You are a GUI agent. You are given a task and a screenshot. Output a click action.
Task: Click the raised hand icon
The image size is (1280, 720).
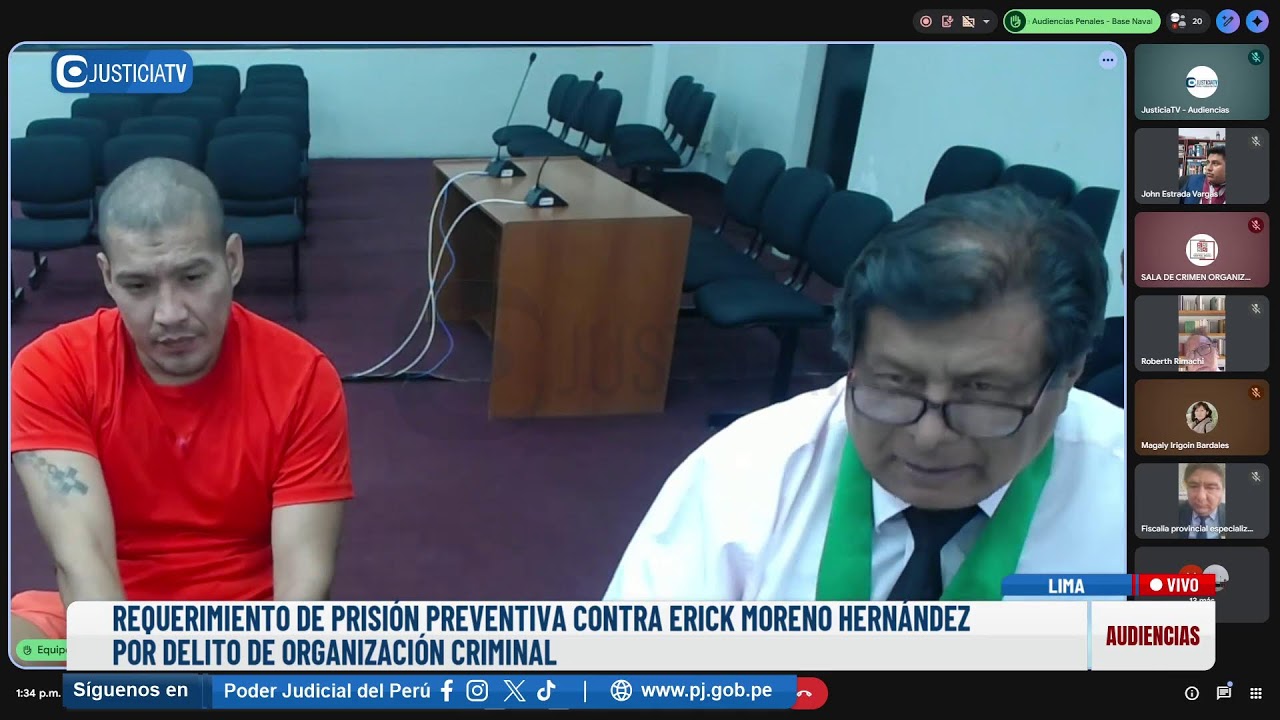[1016, 21]
